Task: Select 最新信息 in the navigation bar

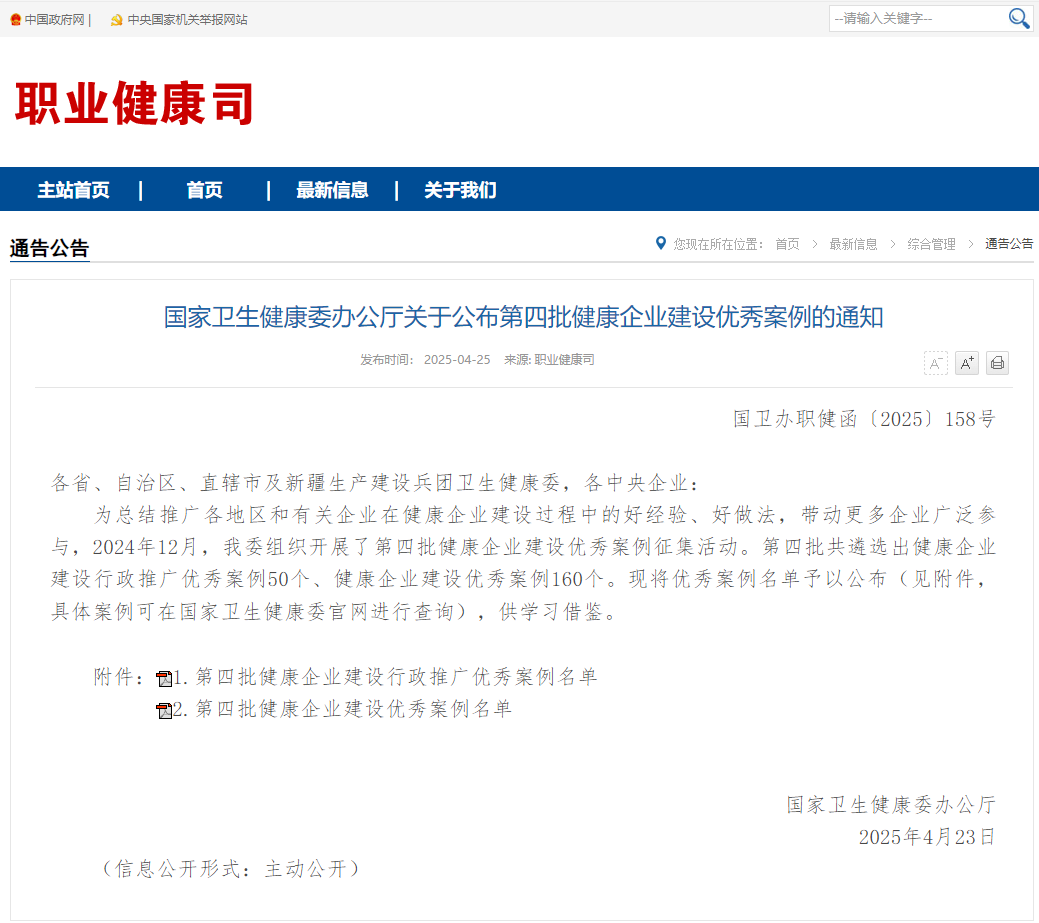Action: tap(332, 190)
